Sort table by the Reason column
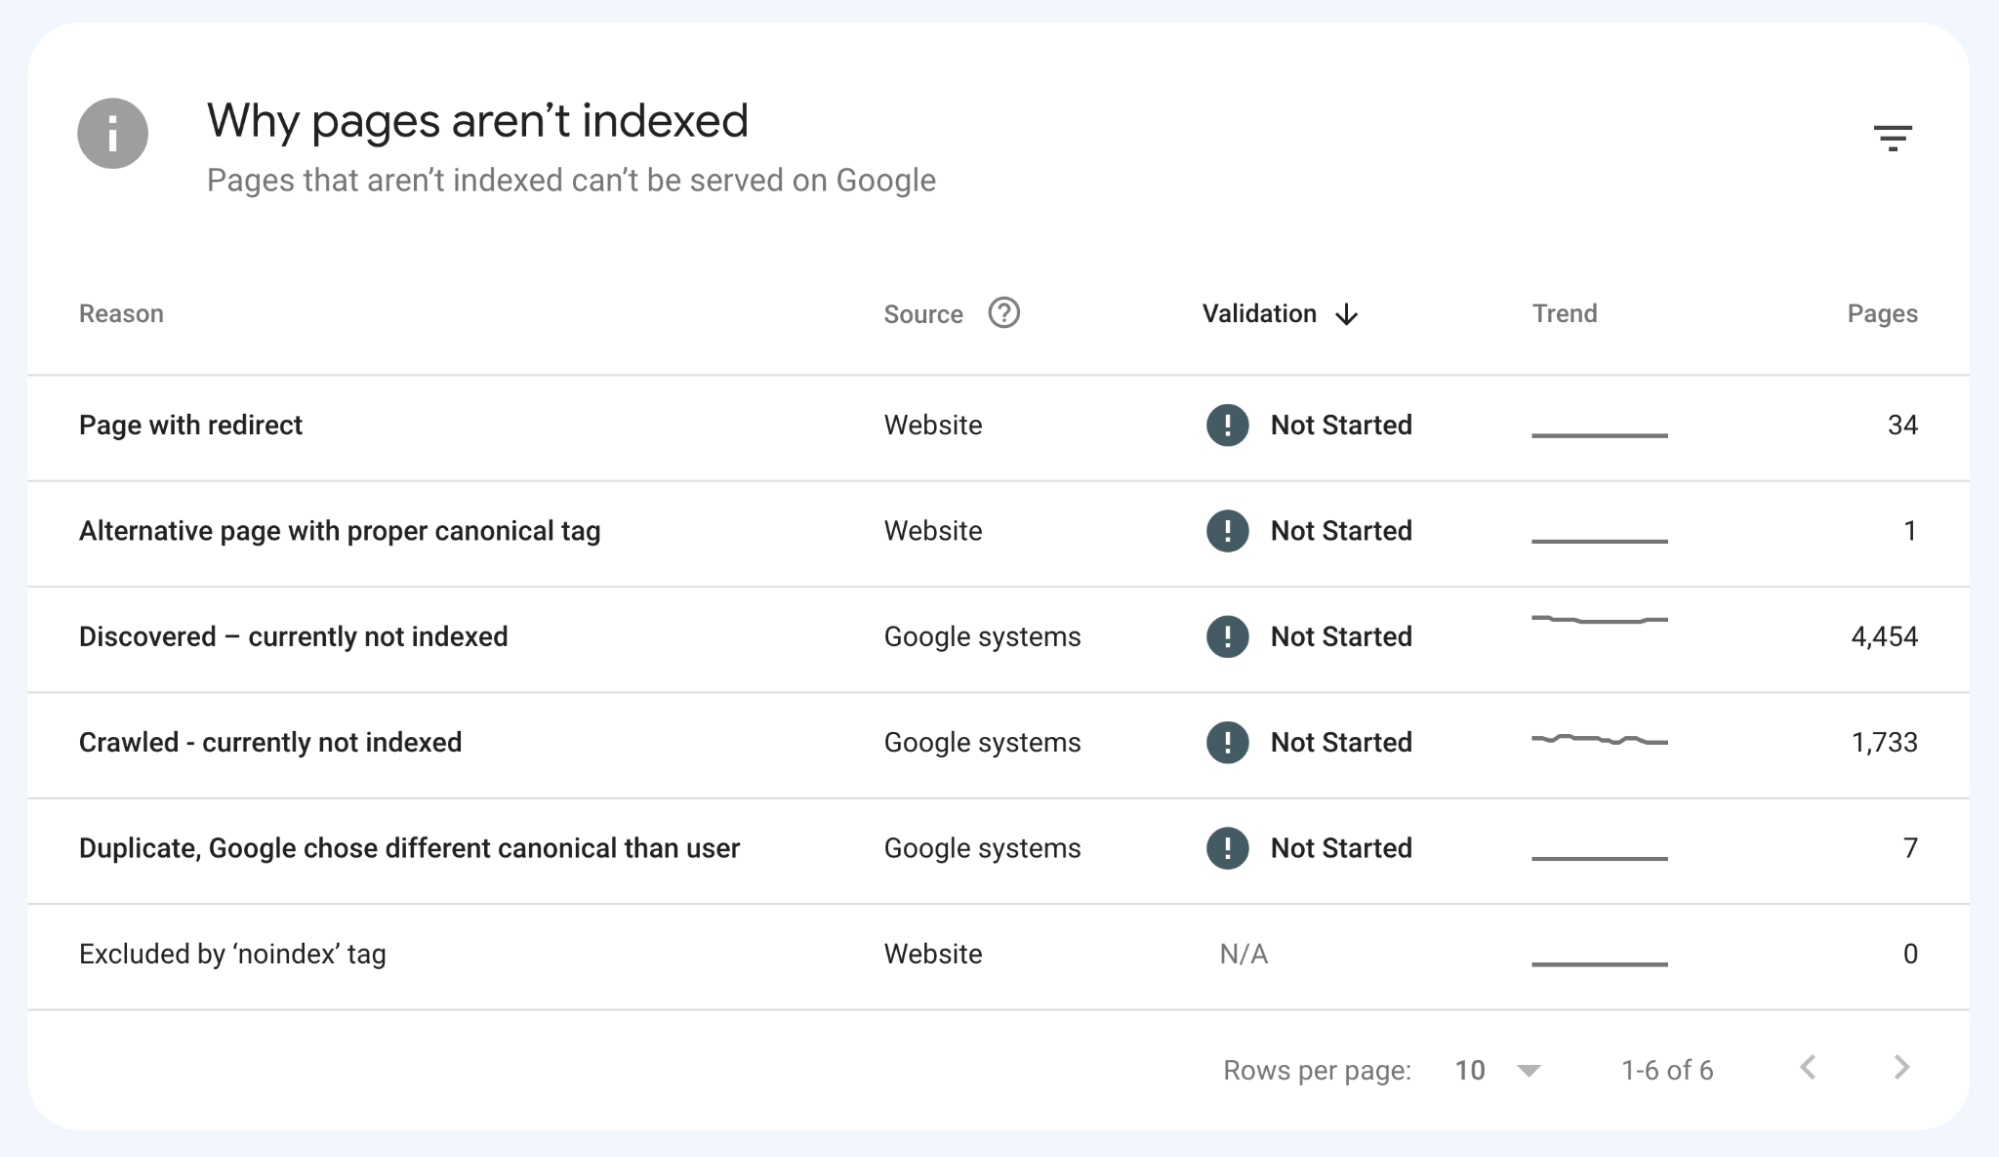The width and height of the screenshot is (1999, 1157). click(121, 313)
